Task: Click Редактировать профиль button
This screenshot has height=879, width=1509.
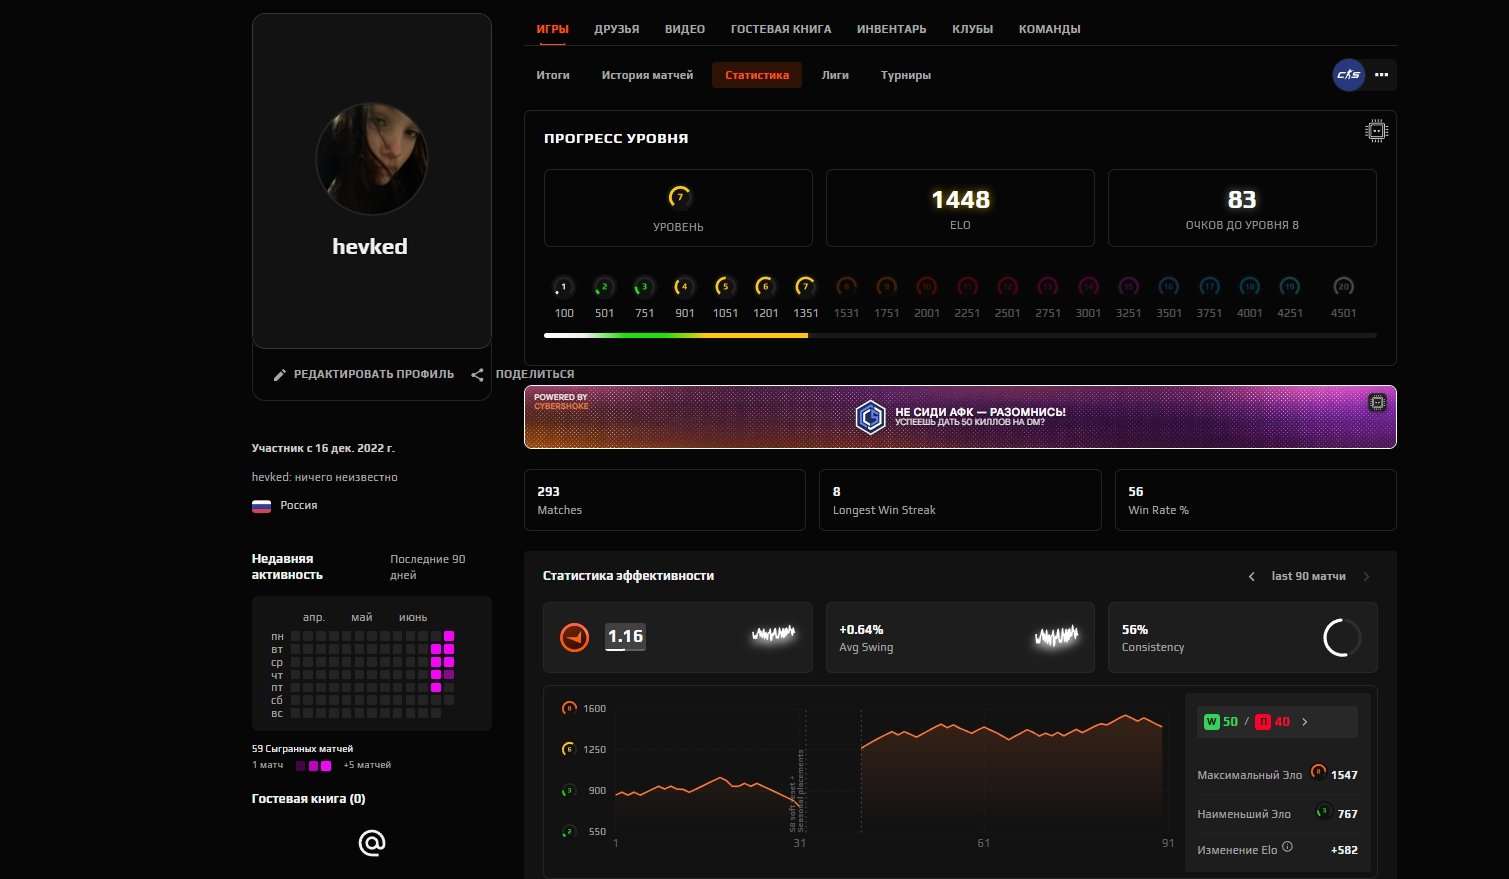Action: [364, 375]
